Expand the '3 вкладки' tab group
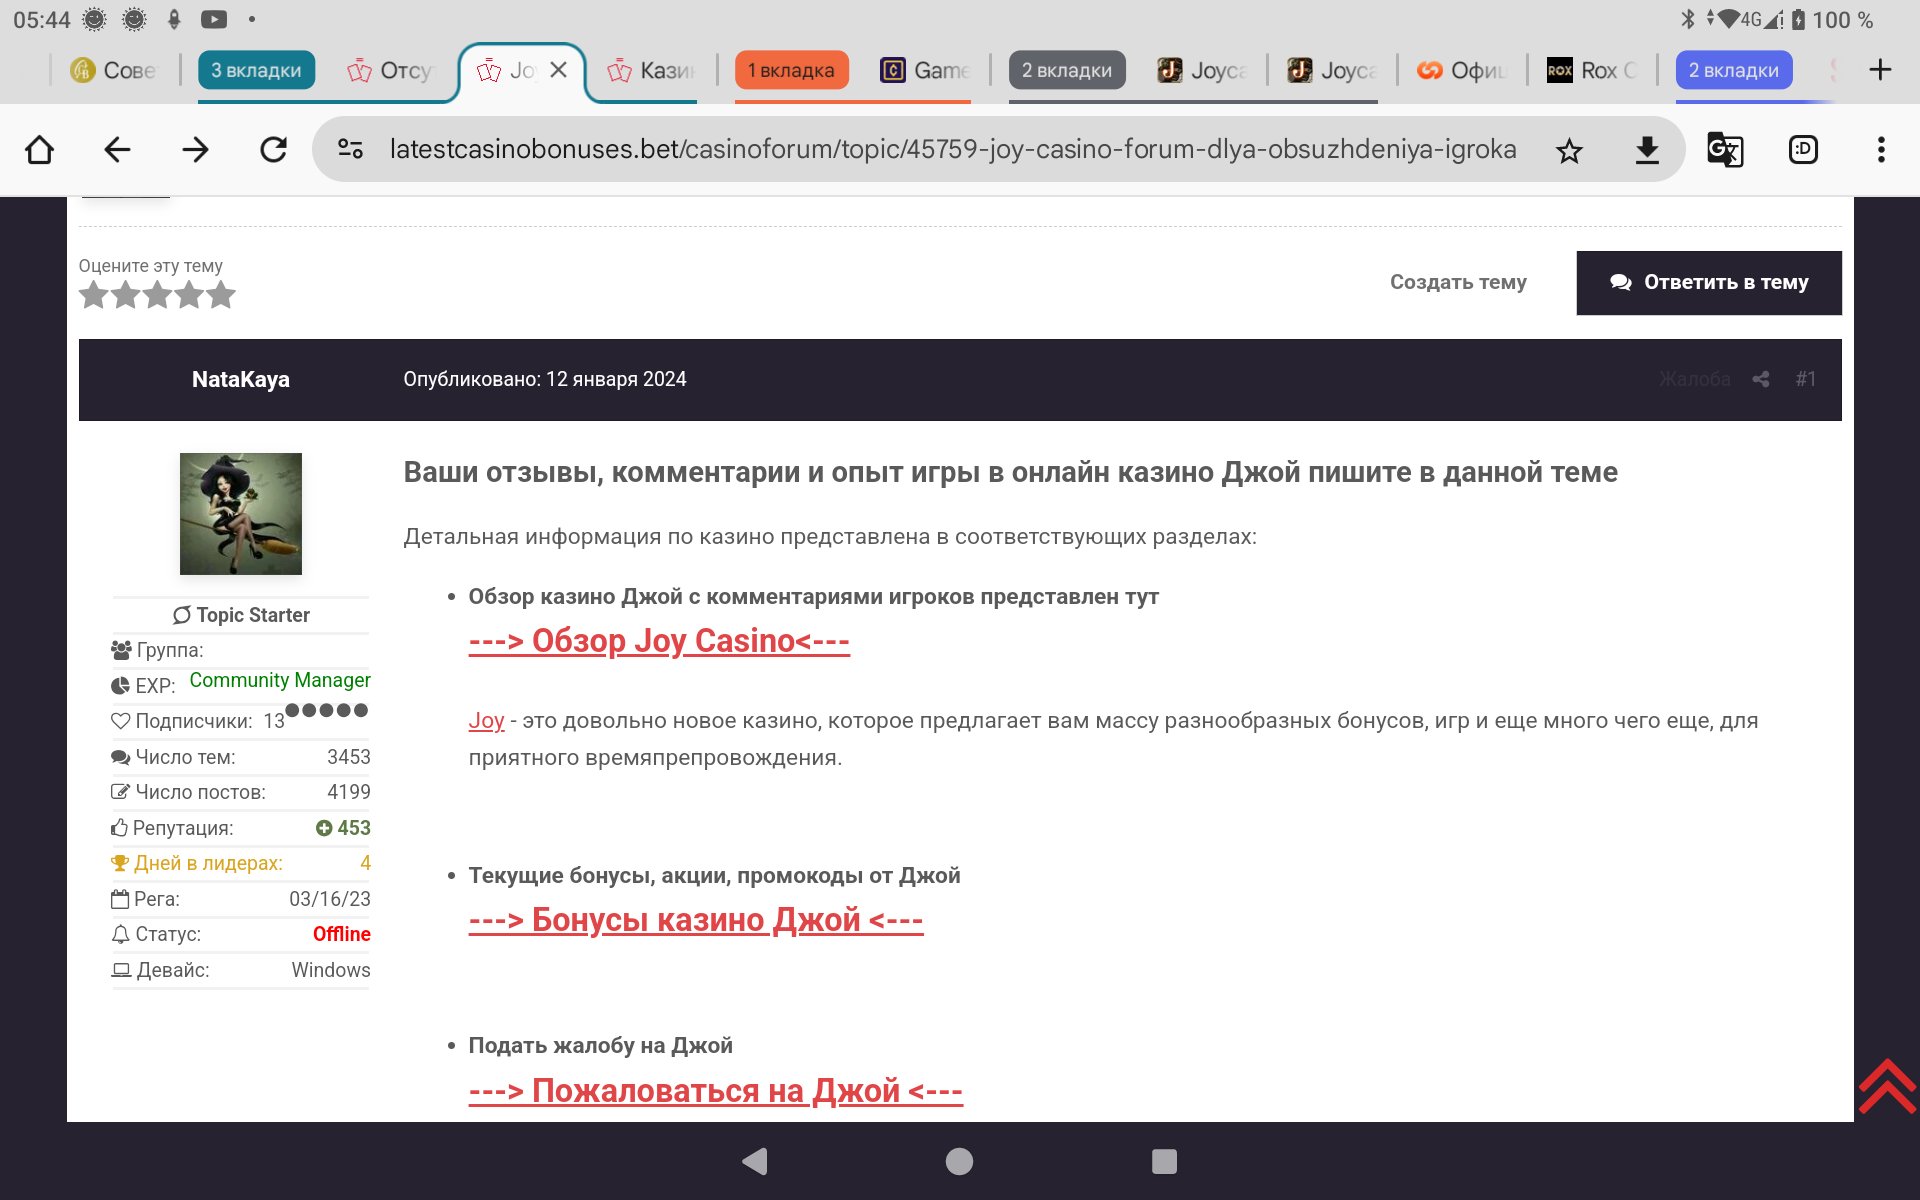Viewport: 1920px width, 1200px height. [256, 70]
